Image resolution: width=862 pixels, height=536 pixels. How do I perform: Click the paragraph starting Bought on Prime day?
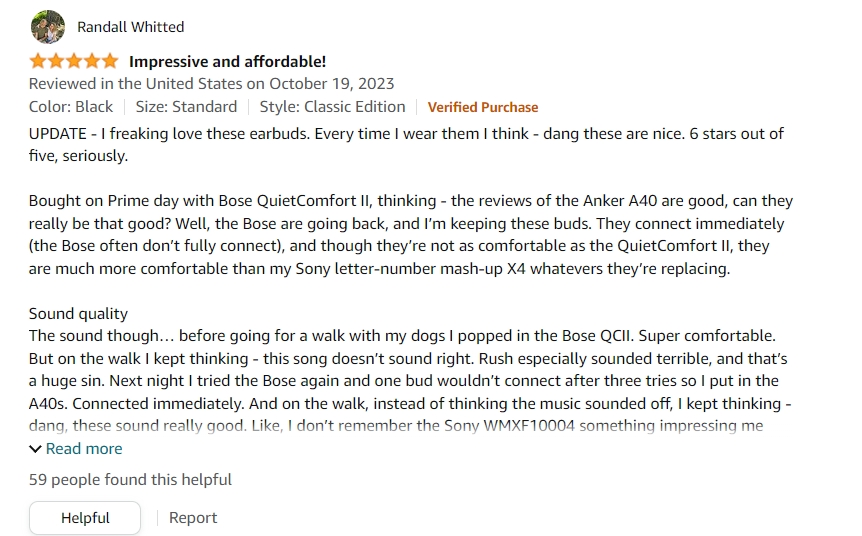[411, 235]
